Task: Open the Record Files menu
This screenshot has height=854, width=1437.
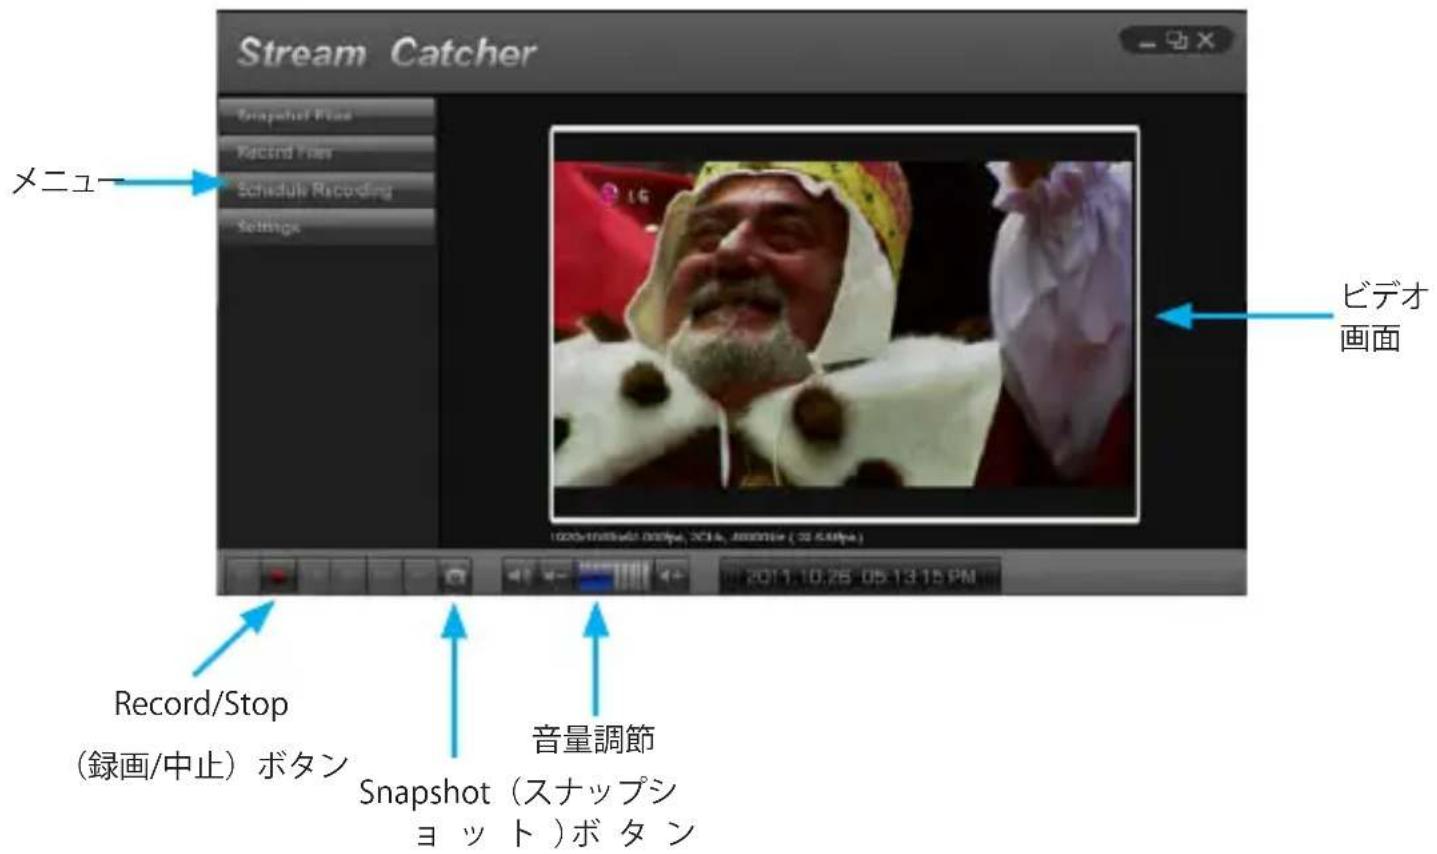Action: pos(326,153)
